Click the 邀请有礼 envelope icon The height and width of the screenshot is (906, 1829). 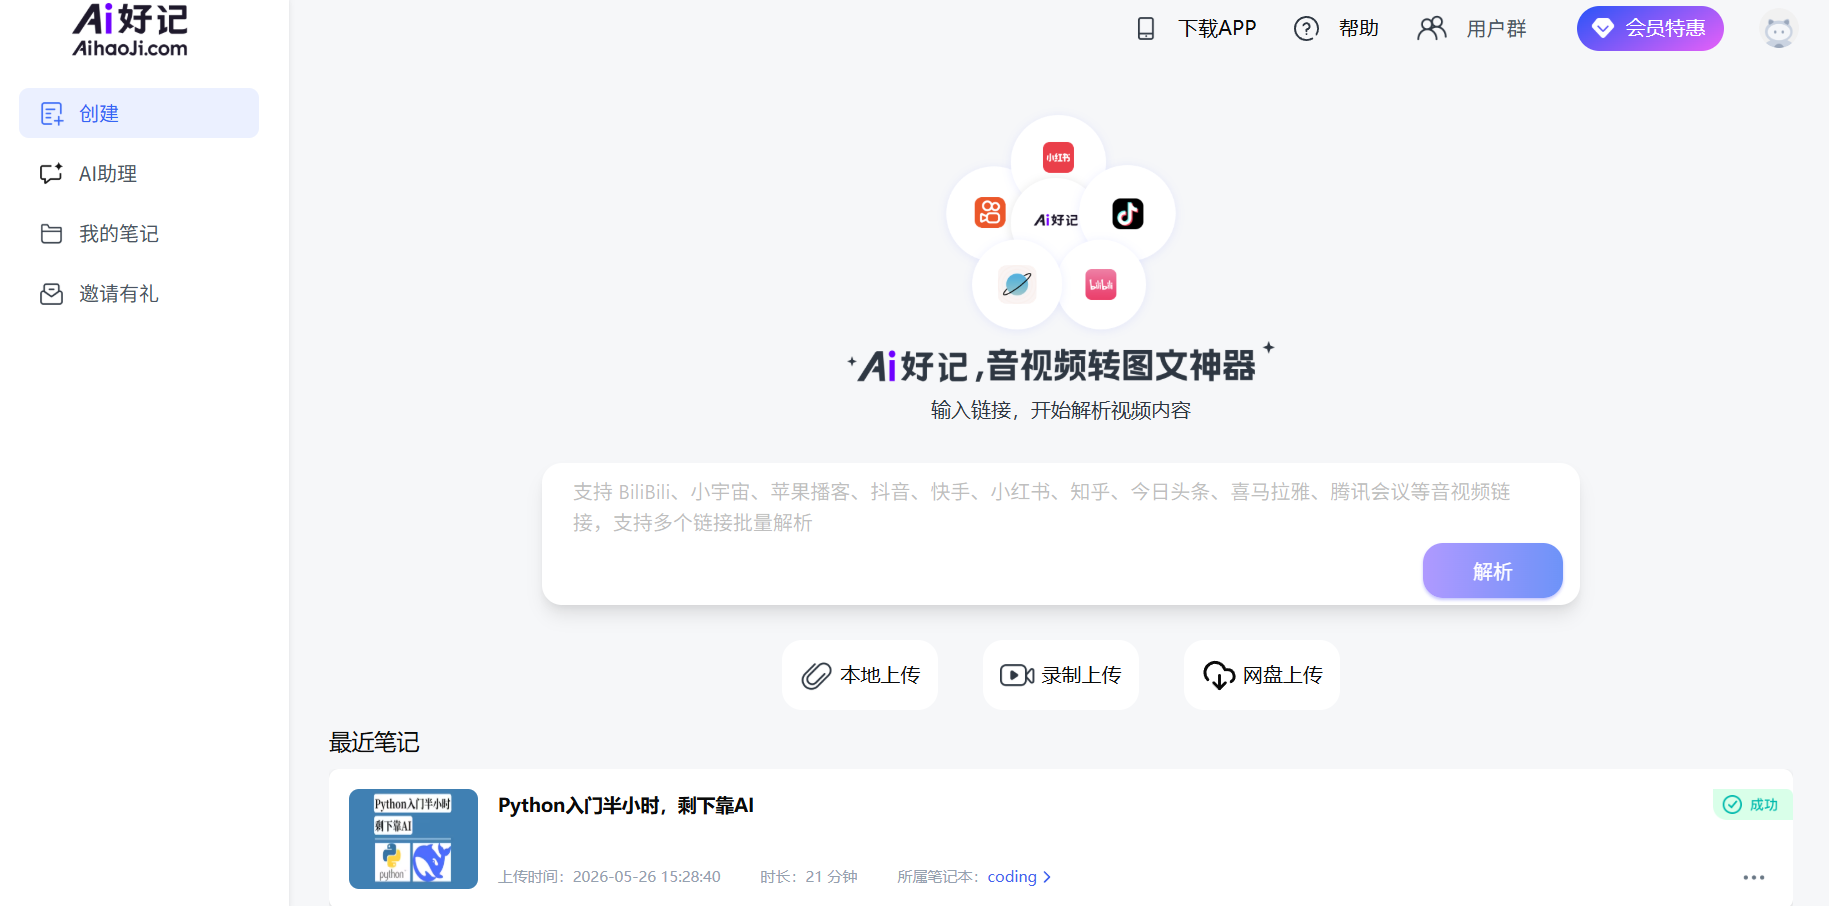pyautogui.click(x=52, y=294)
